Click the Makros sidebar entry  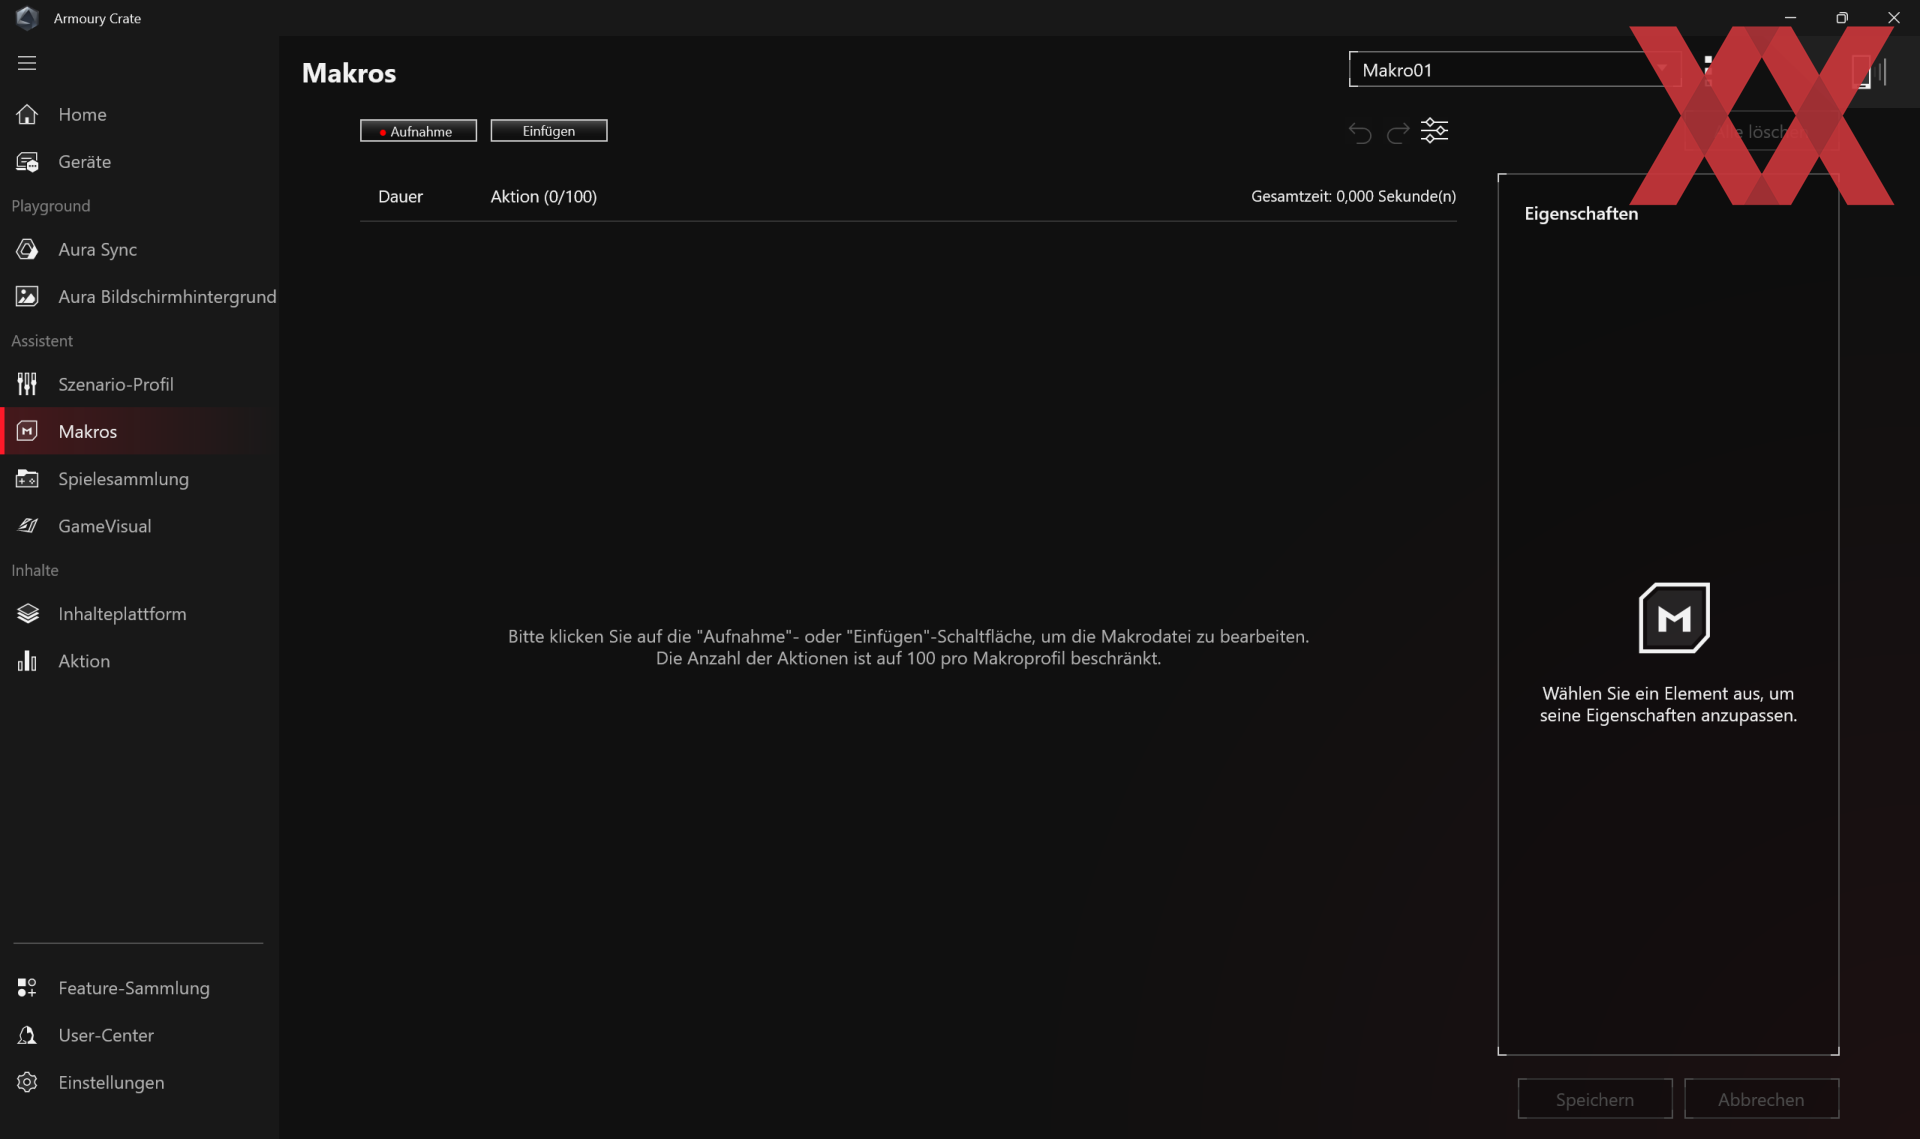(x=139, y=431)
